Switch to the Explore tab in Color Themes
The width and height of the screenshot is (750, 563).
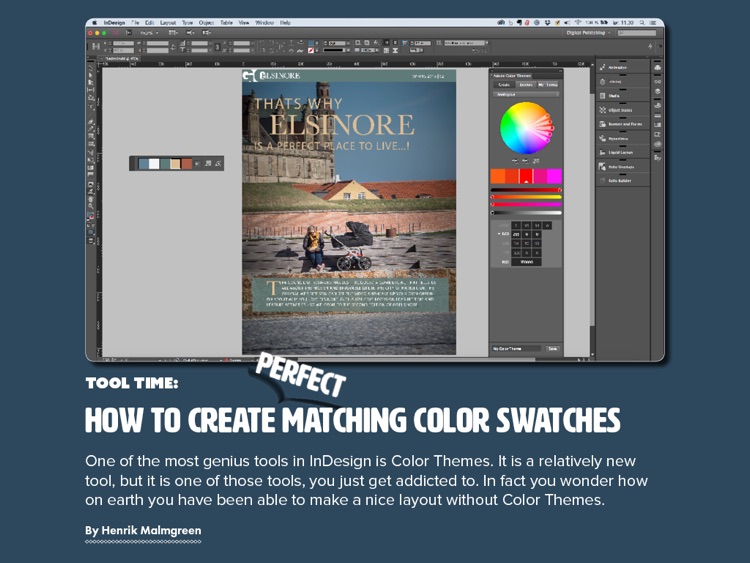[526, 85]
